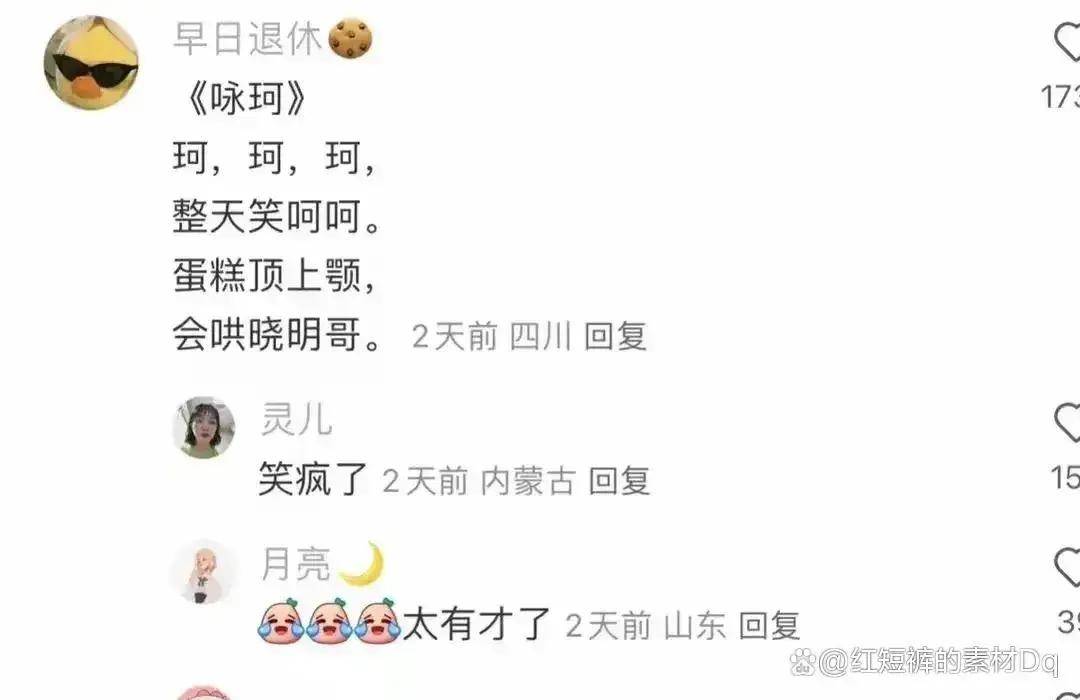
Task: Reply to 月亮's 太有才了 comment
Action: (769, 625)
